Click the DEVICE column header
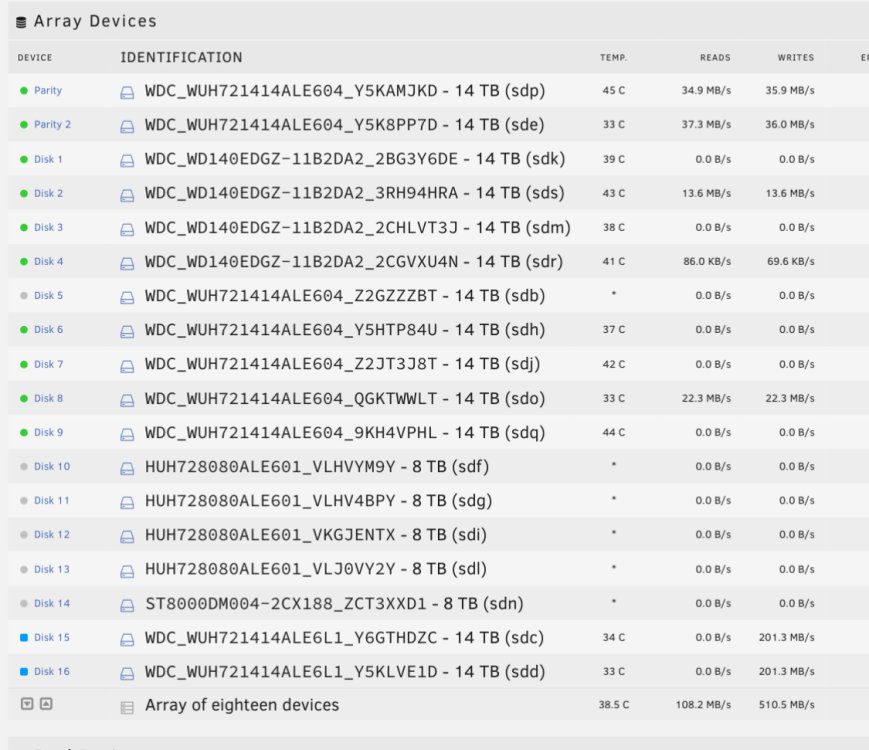The width and height of the screenshot is (869, 750). pos(35,58)
